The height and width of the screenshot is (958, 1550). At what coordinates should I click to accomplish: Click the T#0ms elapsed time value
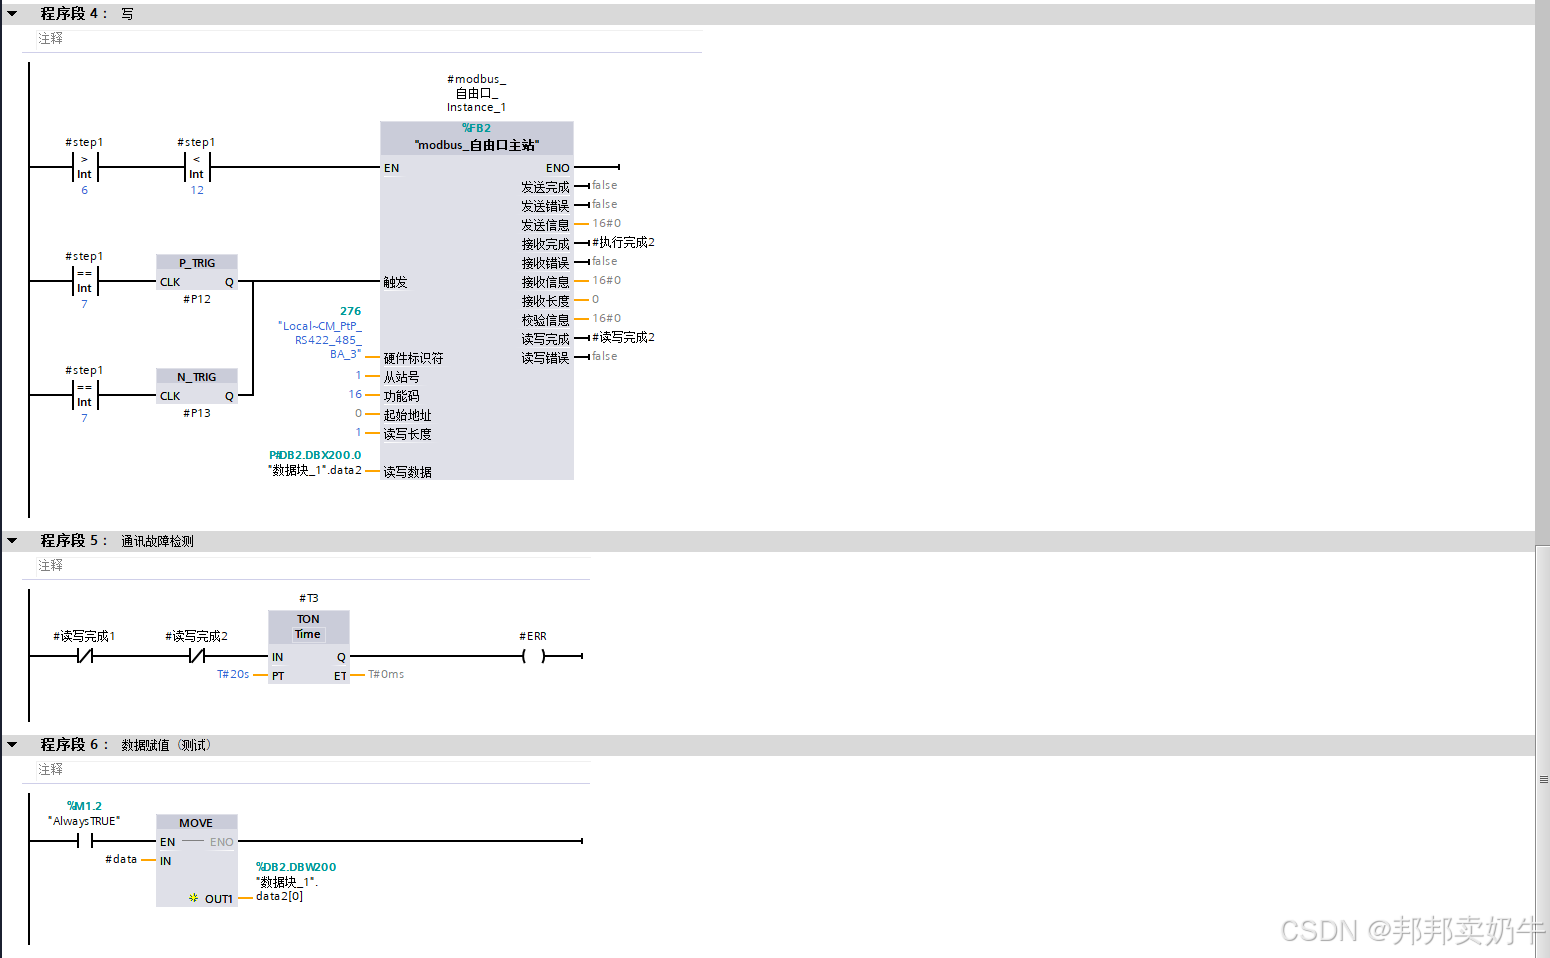tap(386, 674)
